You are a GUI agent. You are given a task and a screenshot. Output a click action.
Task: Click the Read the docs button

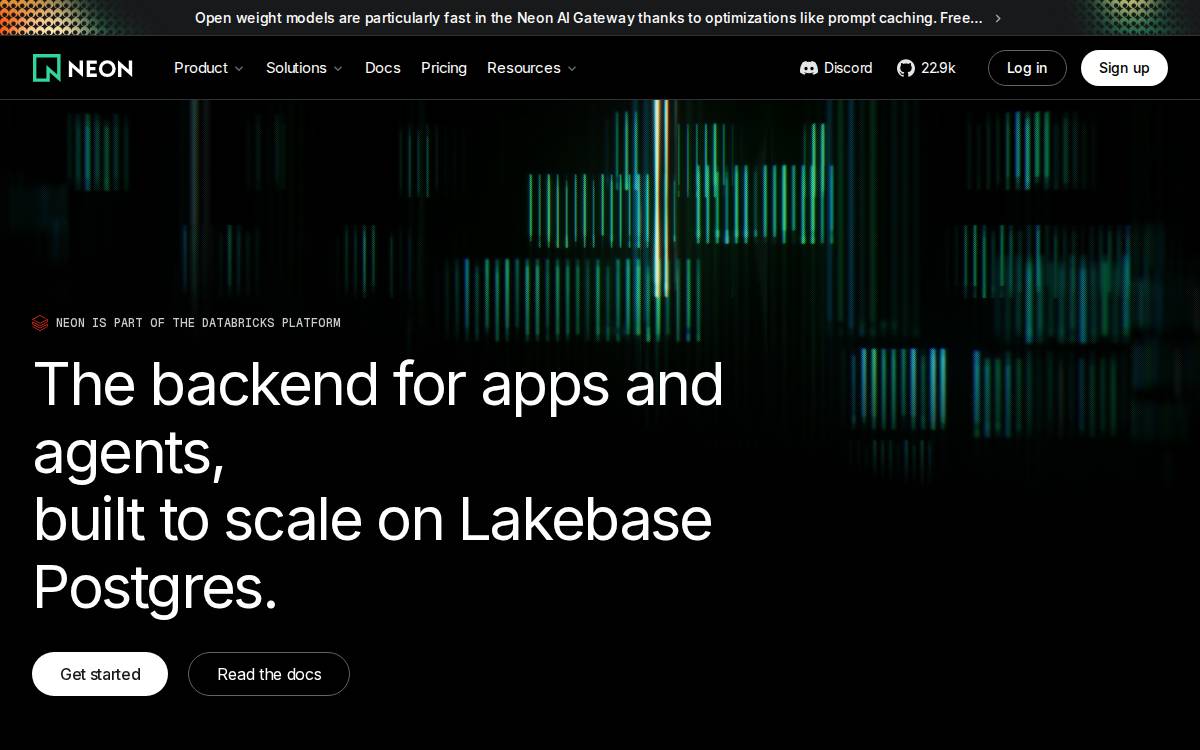point(269,674)
